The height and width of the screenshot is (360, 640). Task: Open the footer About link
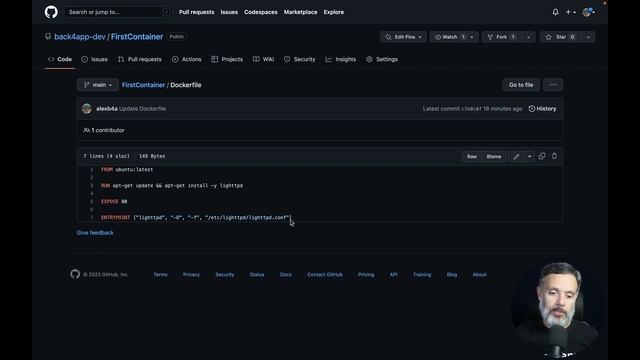pos(480,275)
